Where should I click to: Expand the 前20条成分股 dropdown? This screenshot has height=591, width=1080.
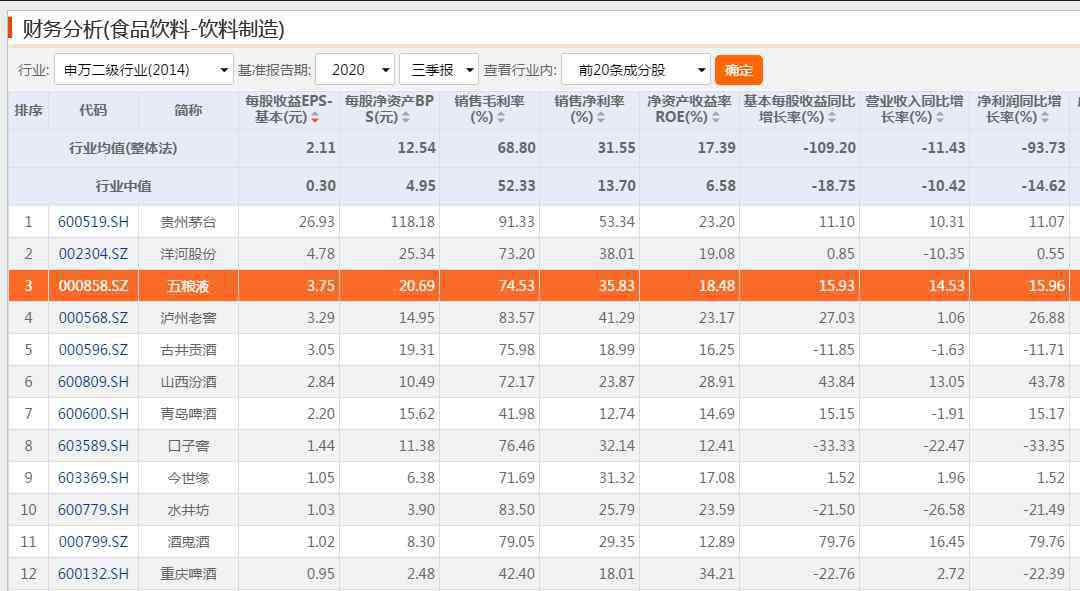point(636,70)
